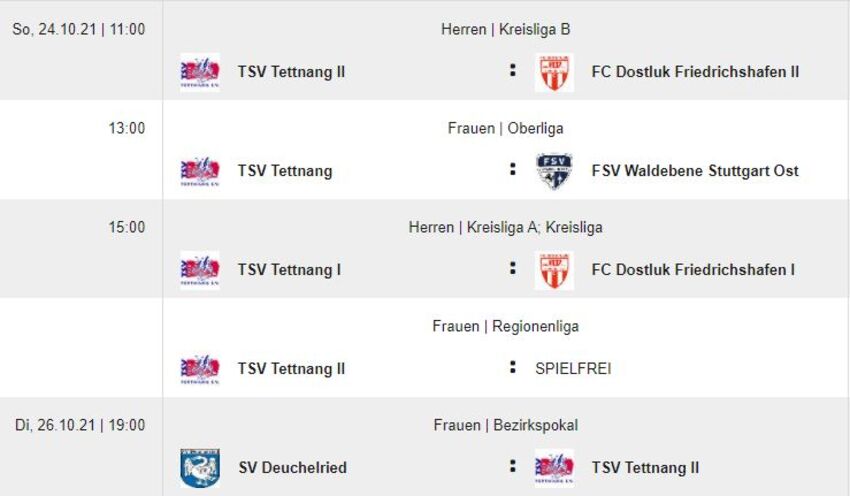Click TSV Tettnang II crest in Regionenliga row

(x=200, y=369)
